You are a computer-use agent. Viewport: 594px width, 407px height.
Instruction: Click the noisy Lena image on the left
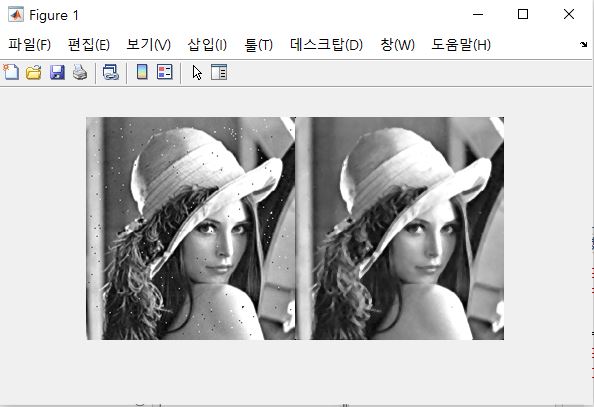191,228
